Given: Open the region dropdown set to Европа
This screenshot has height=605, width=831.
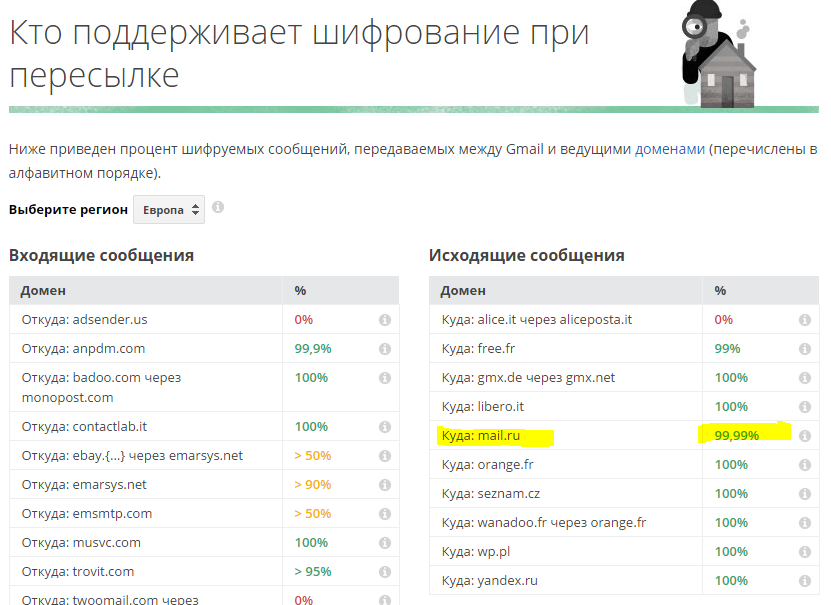Looking at the screenshot, I should [x=169, y=210].
